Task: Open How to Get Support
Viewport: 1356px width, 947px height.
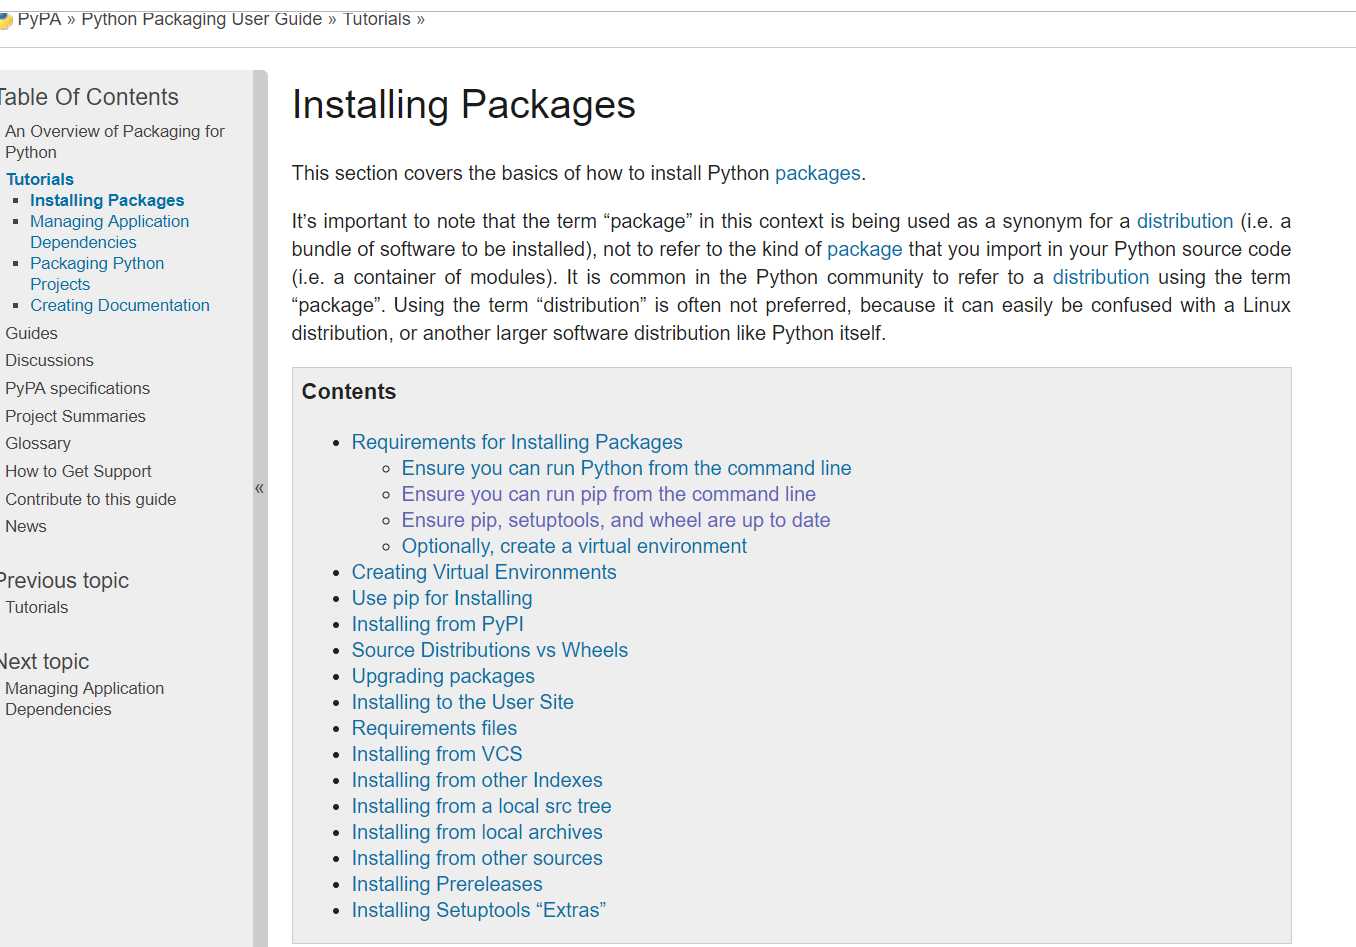Action: coord(78,471)
